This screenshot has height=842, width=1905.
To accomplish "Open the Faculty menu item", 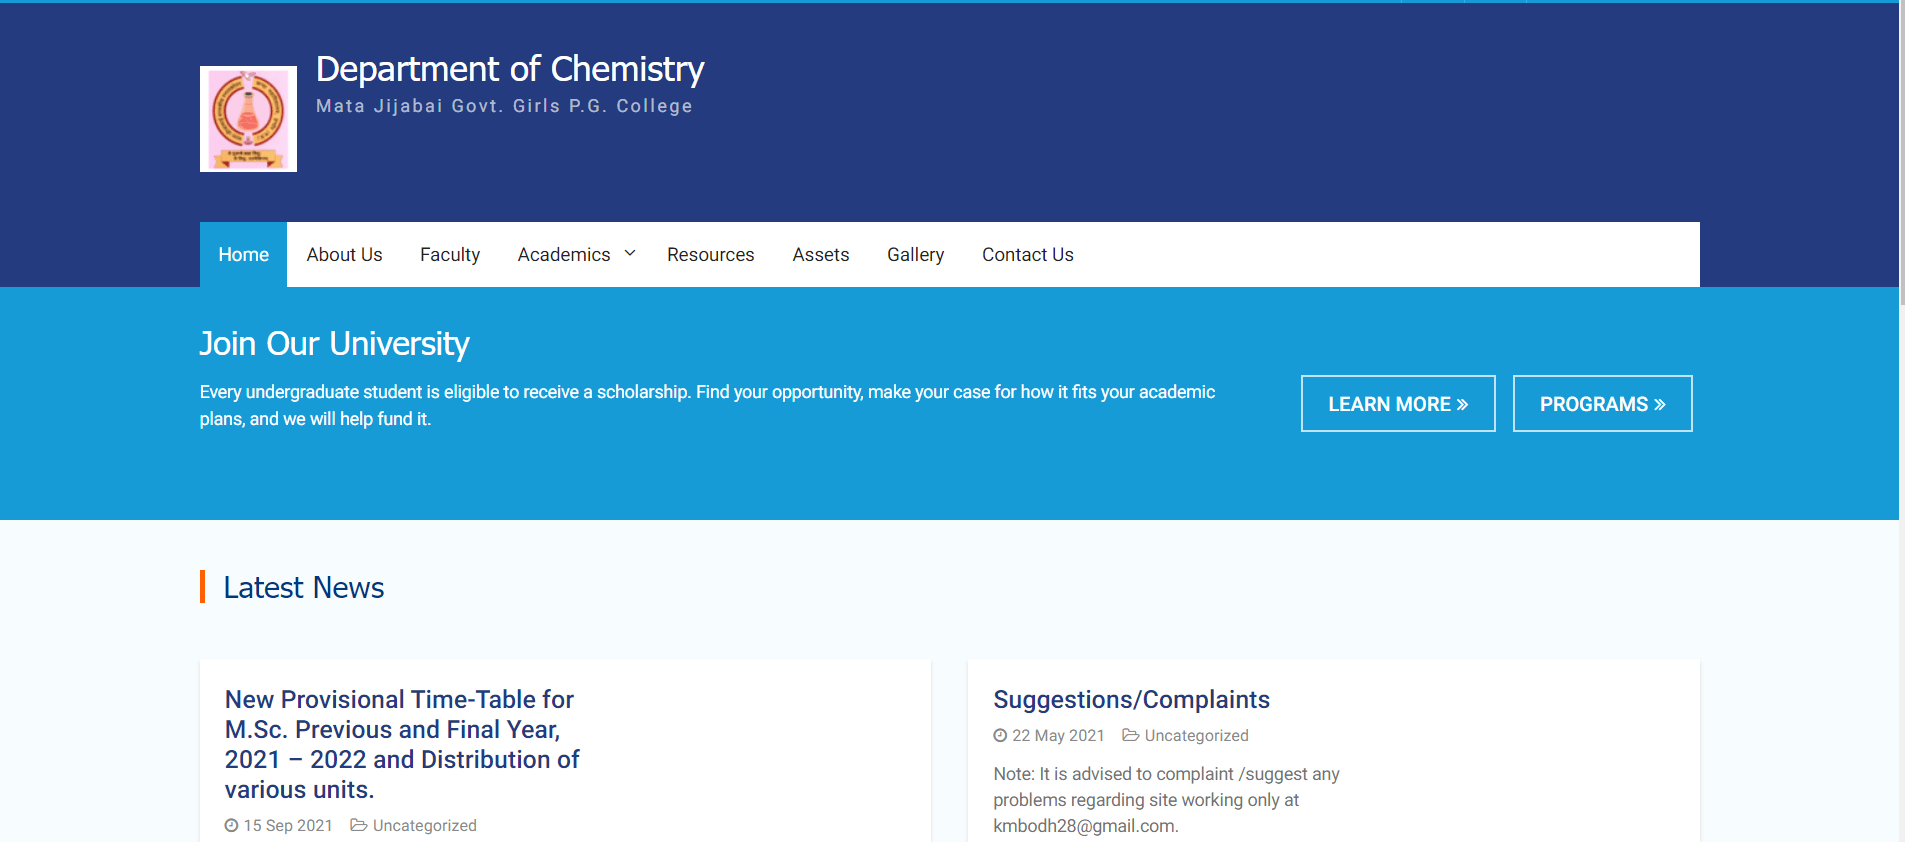I will coord(449,255).
